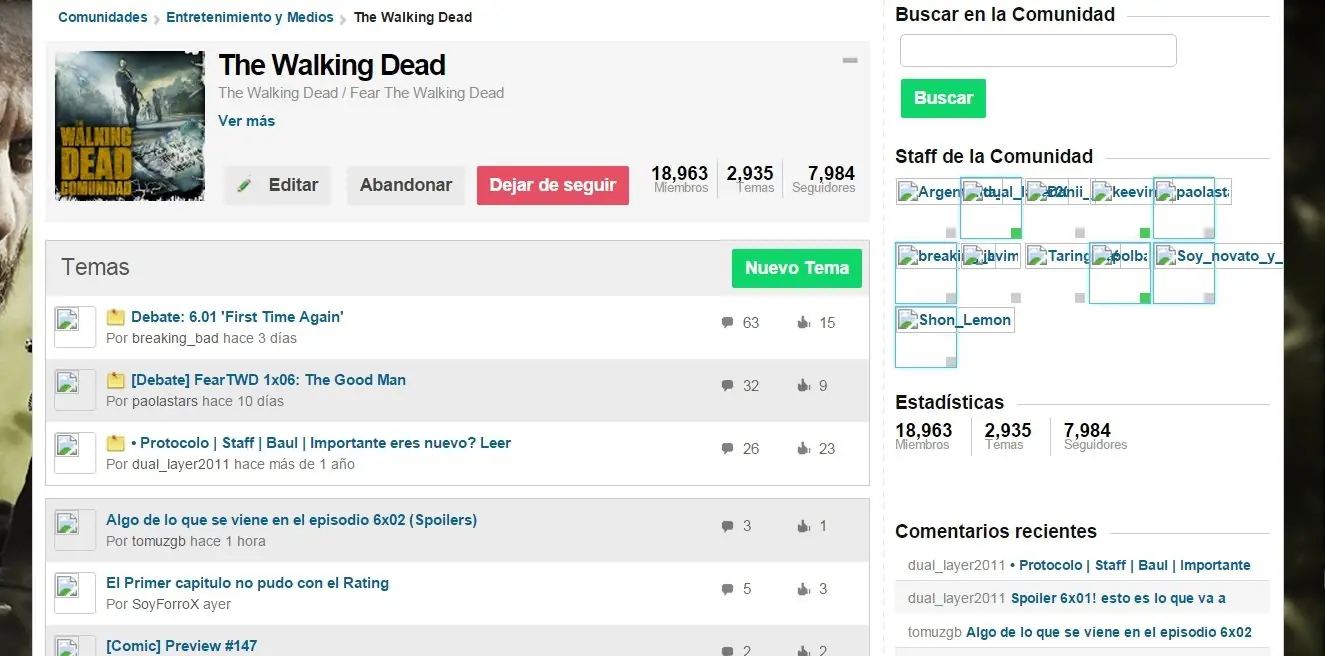Open recent comment 'Spoiler 6x01! esto es lo que va a'

pyautogui.click(x=1118, y=598)
